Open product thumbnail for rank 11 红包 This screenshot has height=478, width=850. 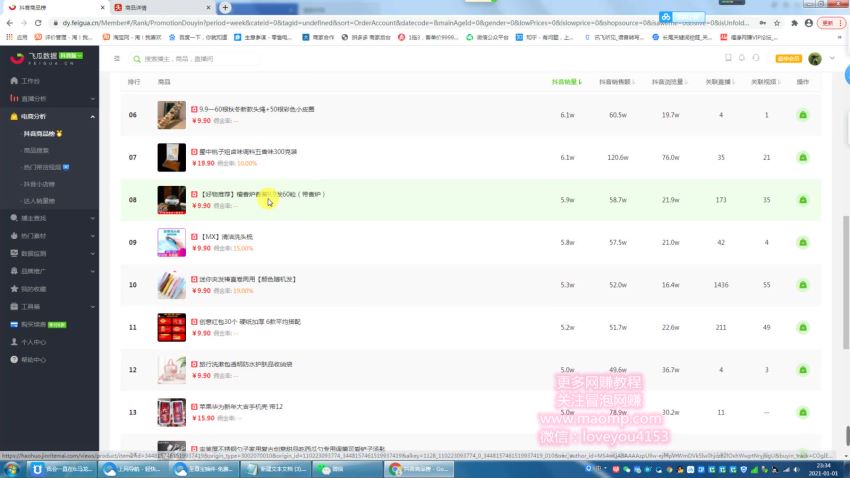click(171, 327)
